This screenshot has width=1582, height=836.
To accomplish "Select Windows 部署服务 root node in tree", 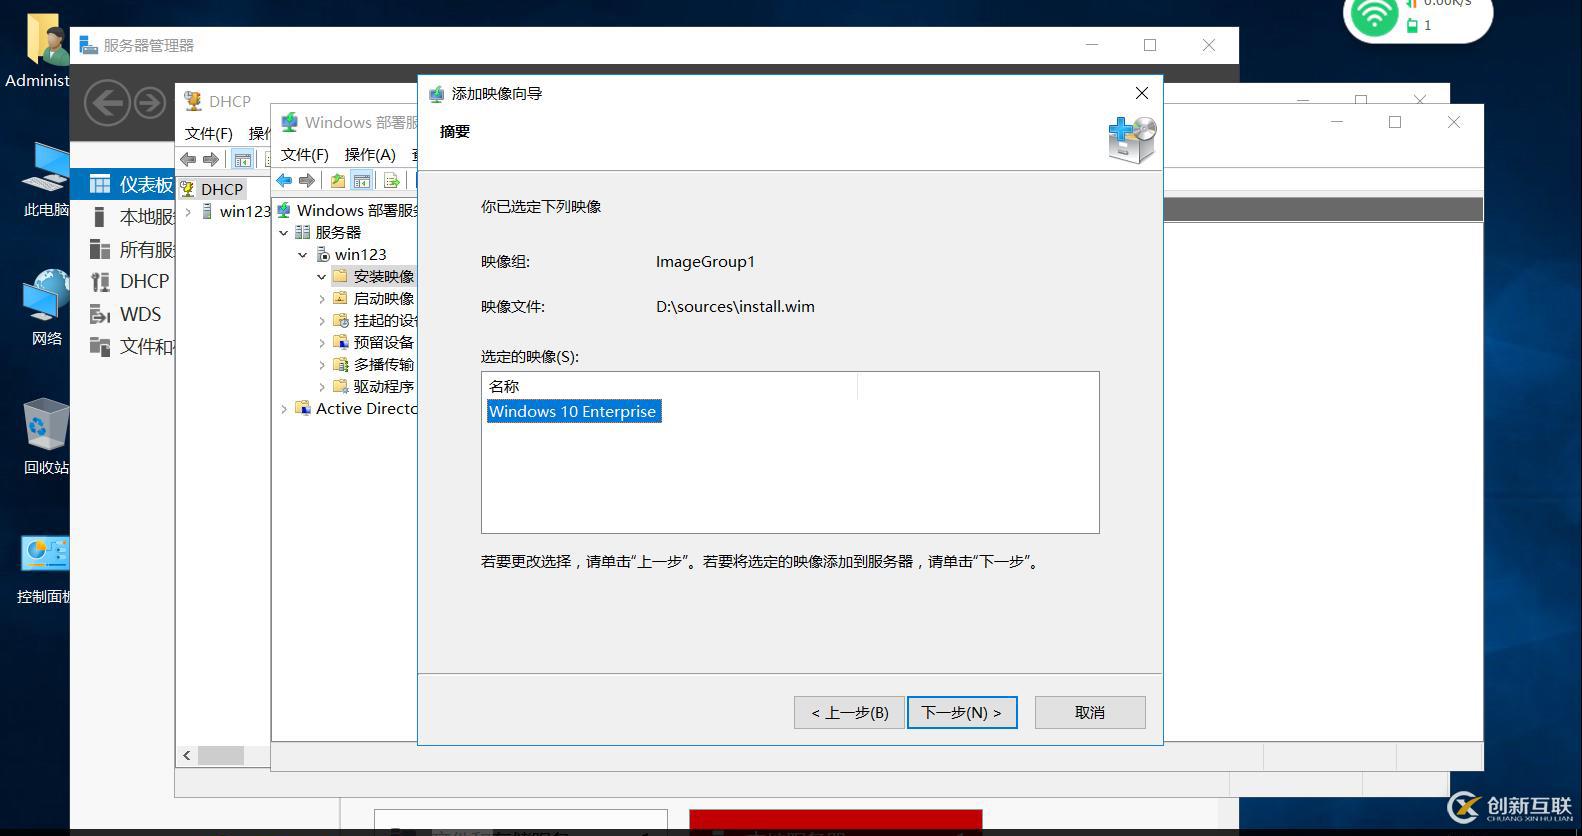I will (x=348, y=210).
